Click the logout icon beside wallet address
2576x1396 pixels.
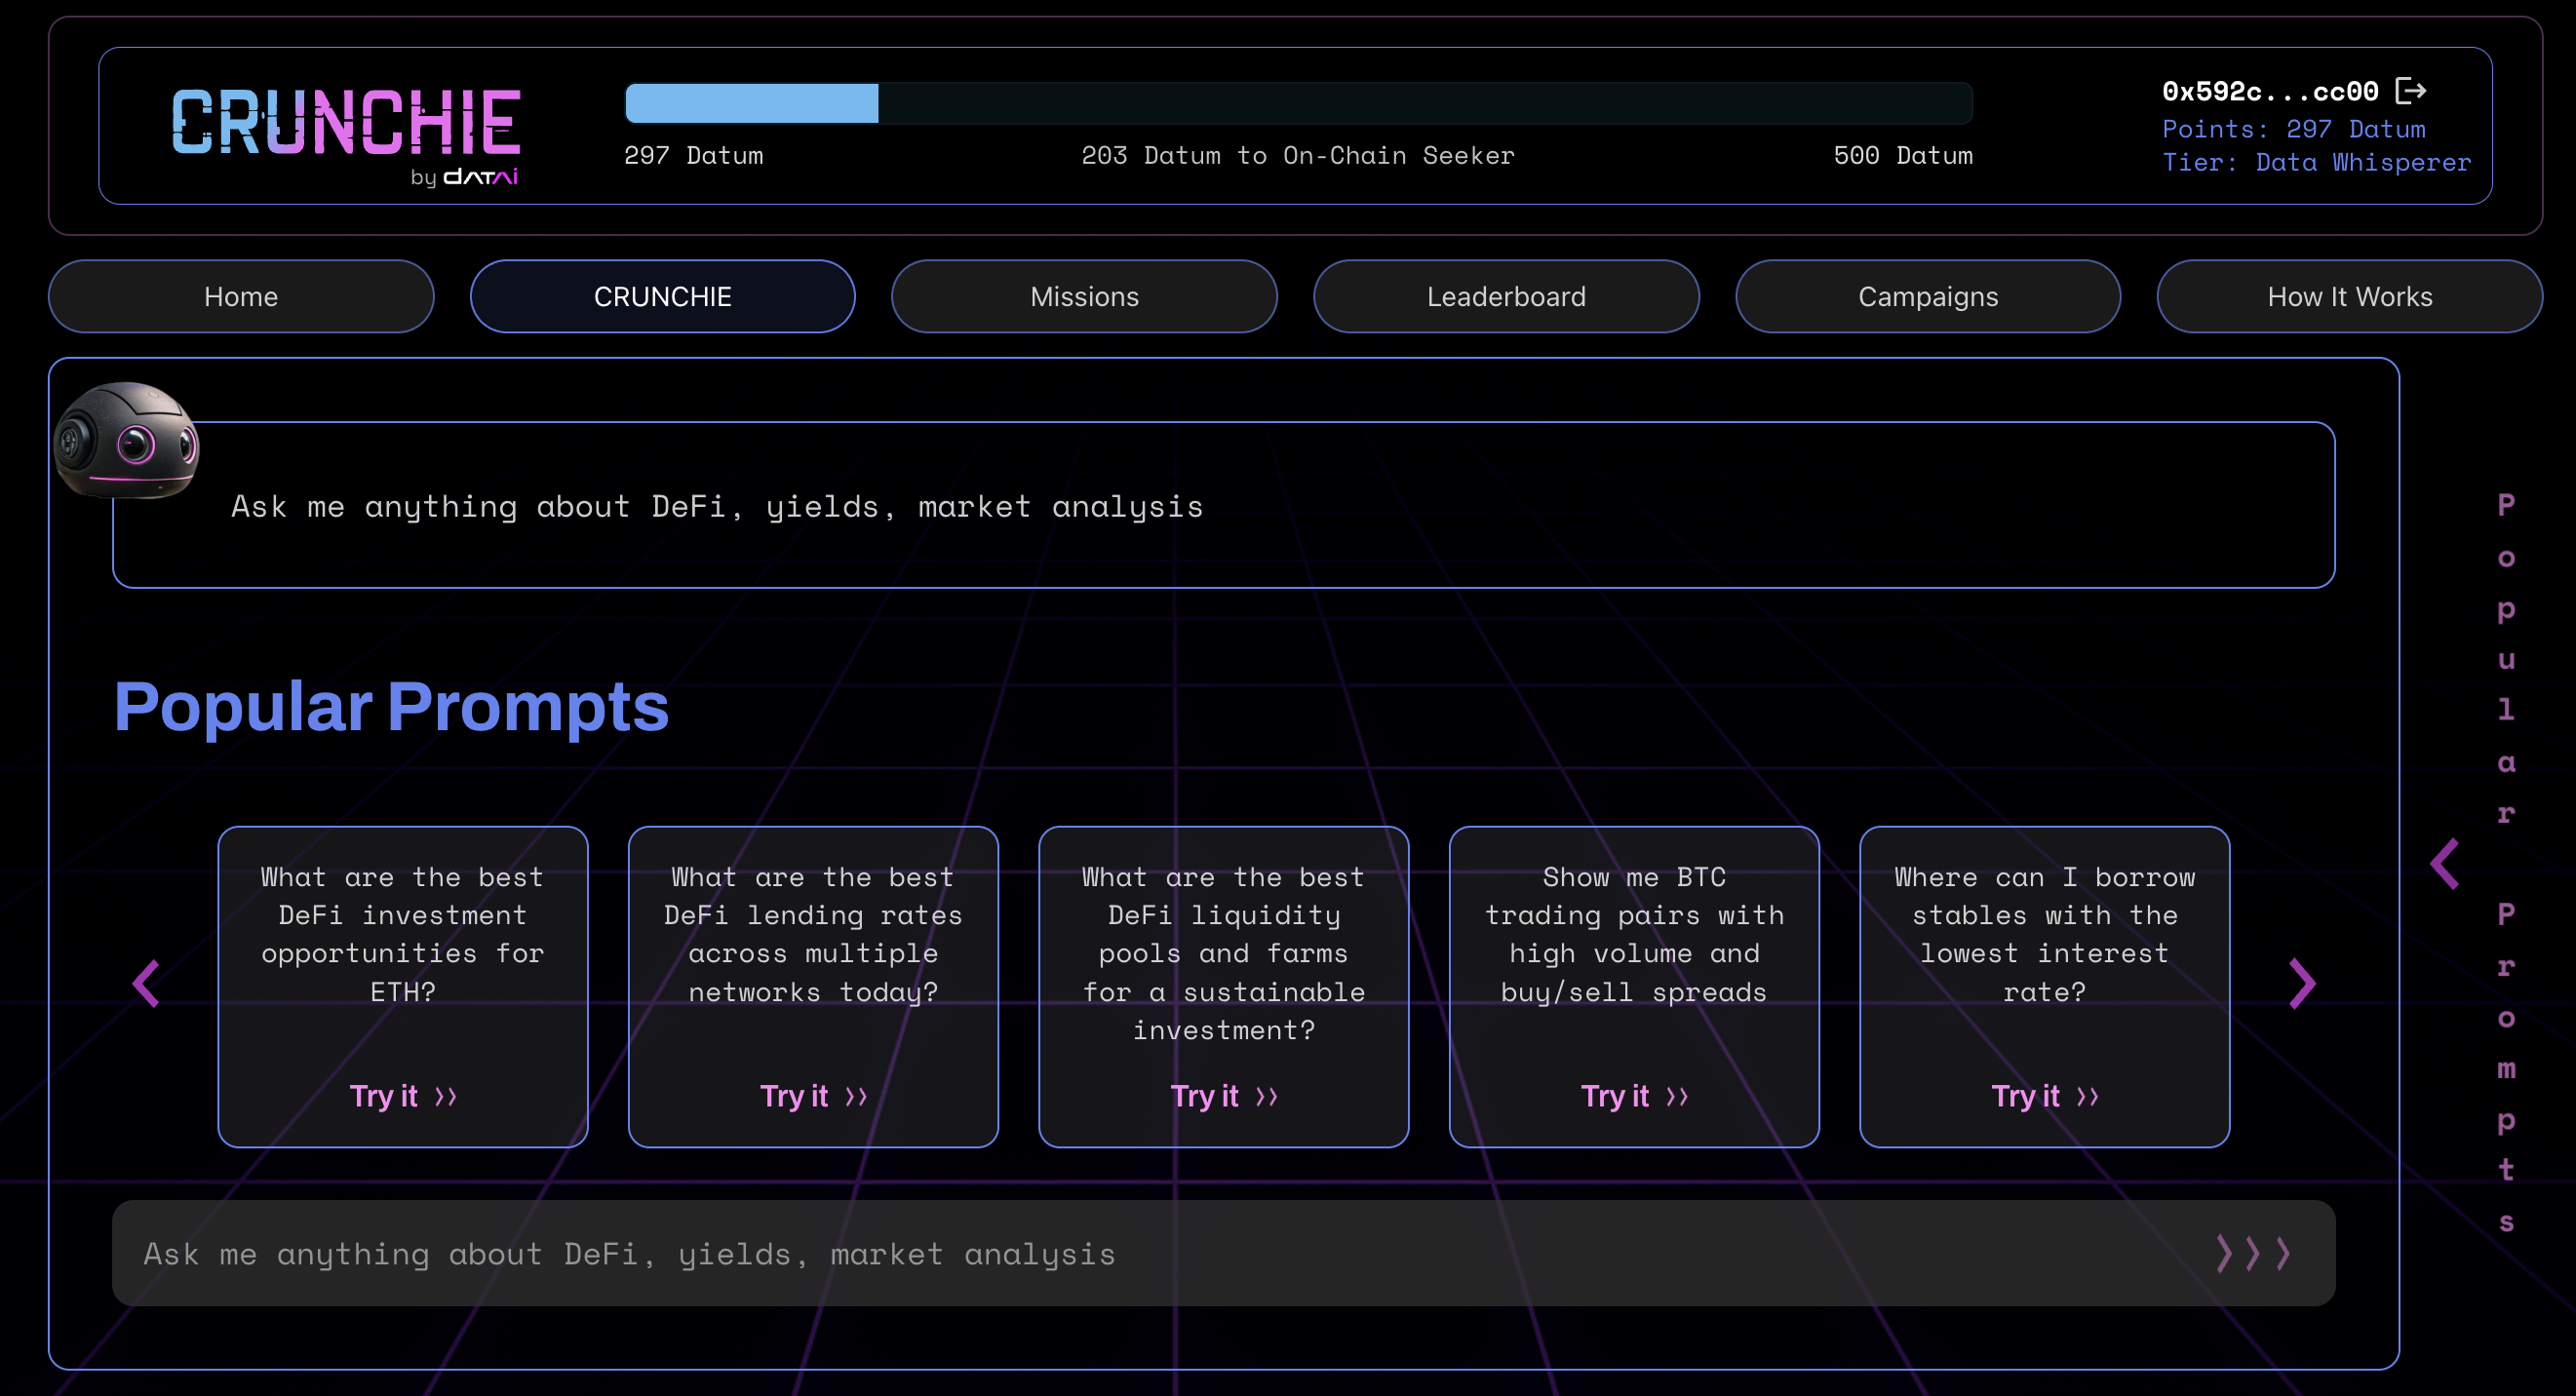2411,91
